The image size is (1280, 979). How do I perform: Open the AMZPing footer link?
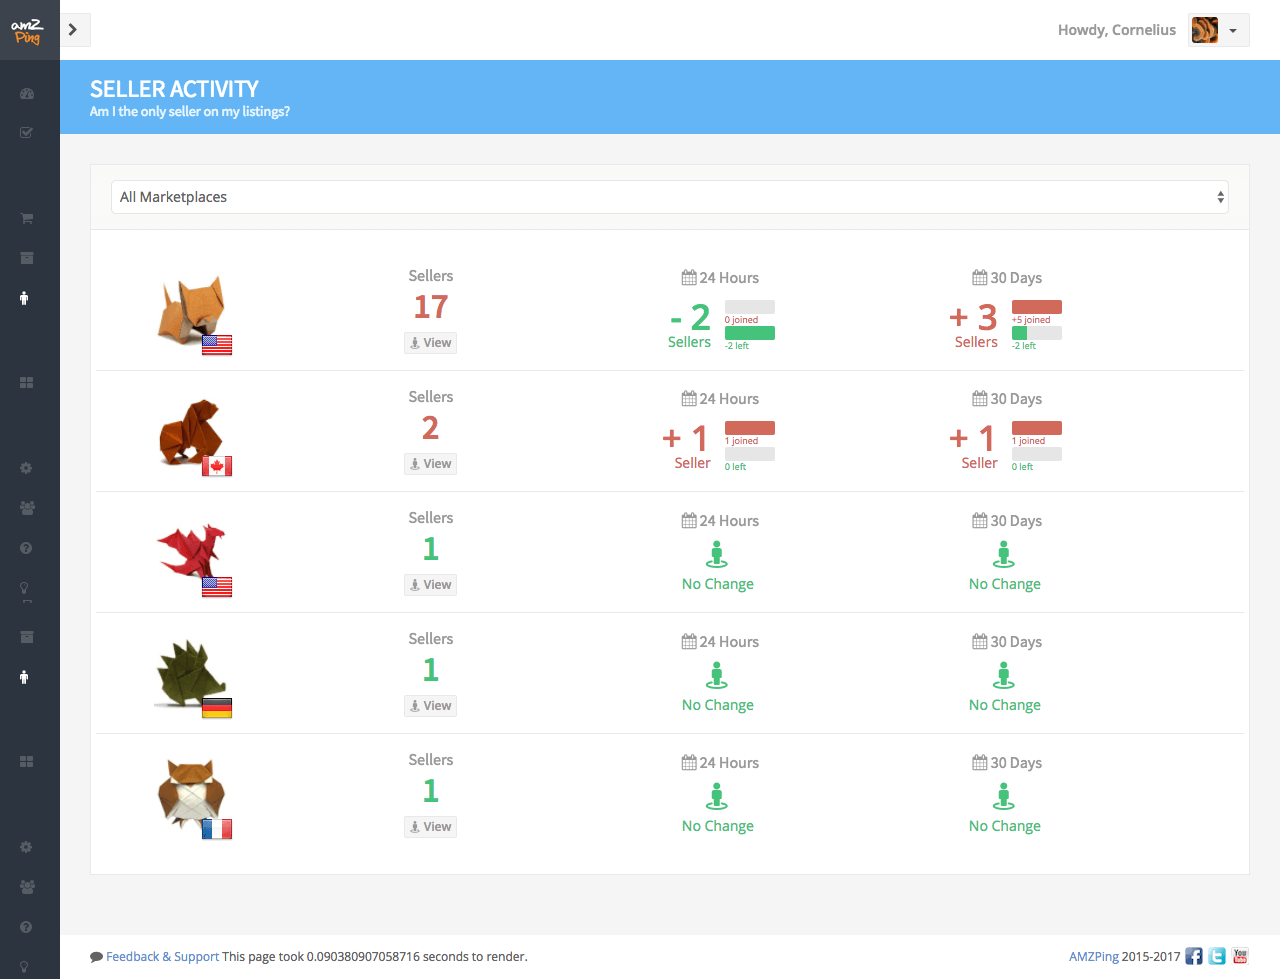(1094, 957)
